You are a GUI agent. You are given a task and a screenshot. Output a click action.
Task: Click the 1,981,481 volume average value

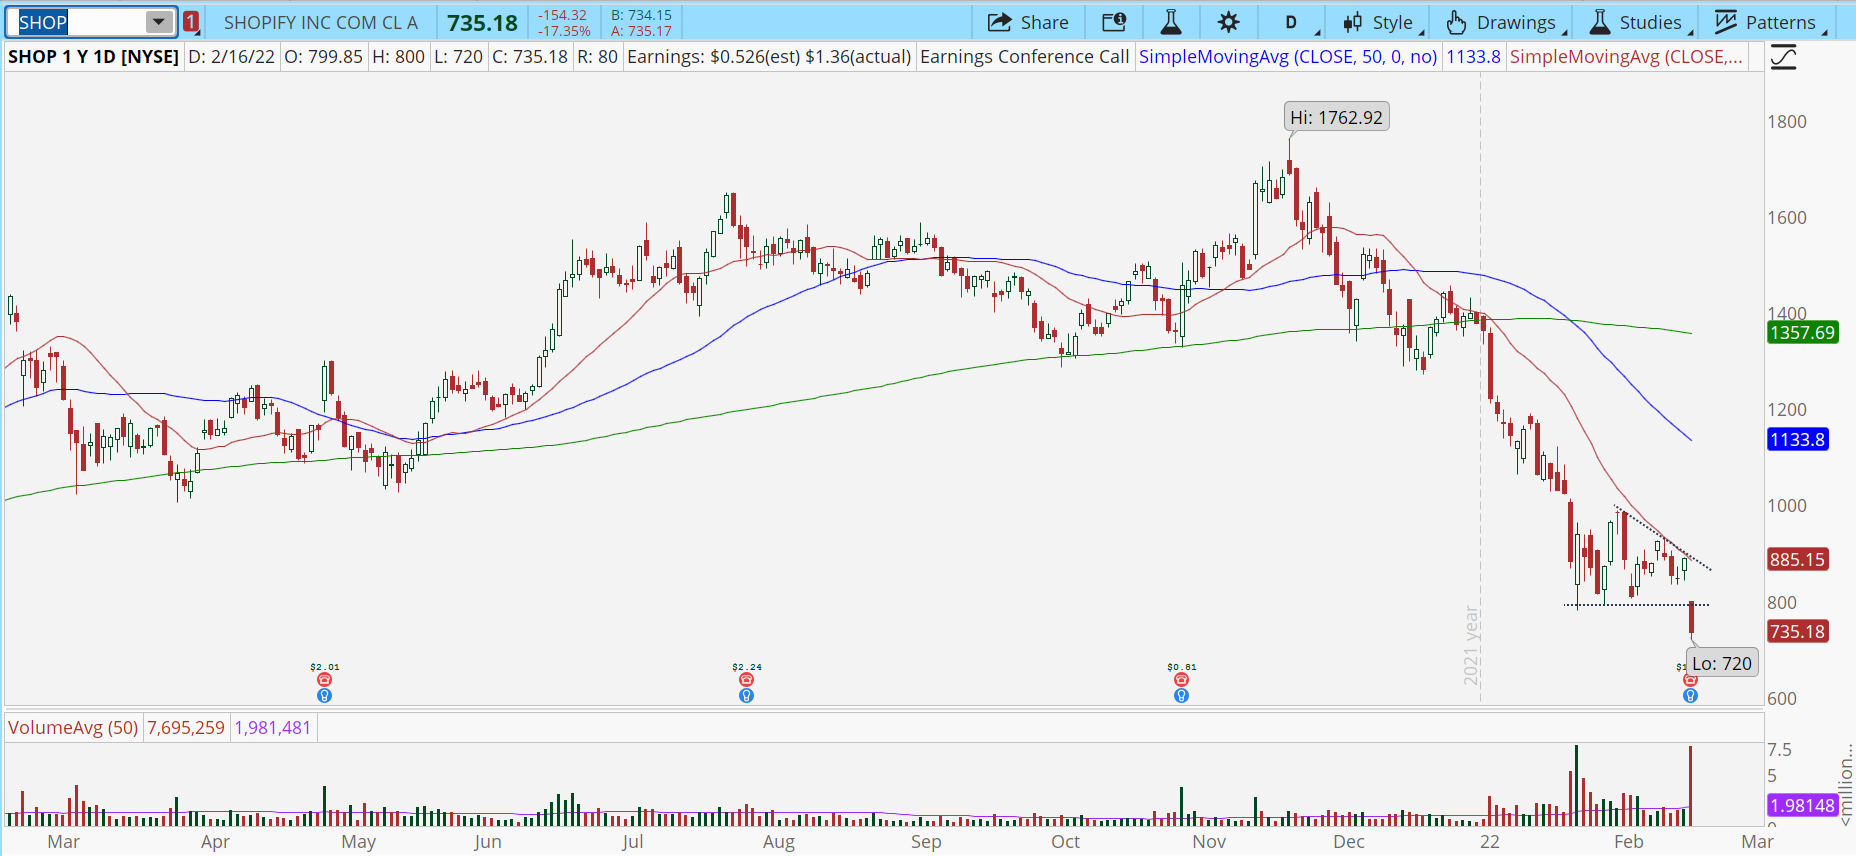(273, 728)
